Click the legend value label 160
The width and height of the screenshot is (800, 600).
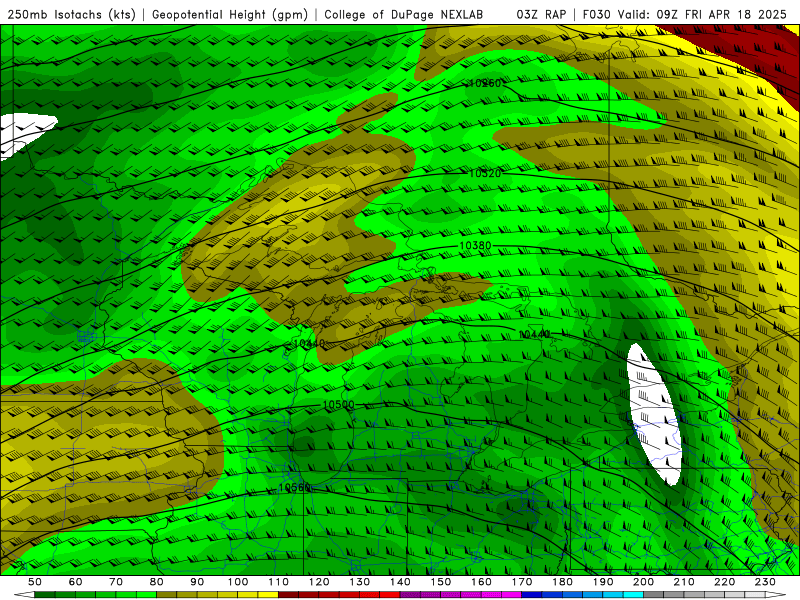(481, 582)
